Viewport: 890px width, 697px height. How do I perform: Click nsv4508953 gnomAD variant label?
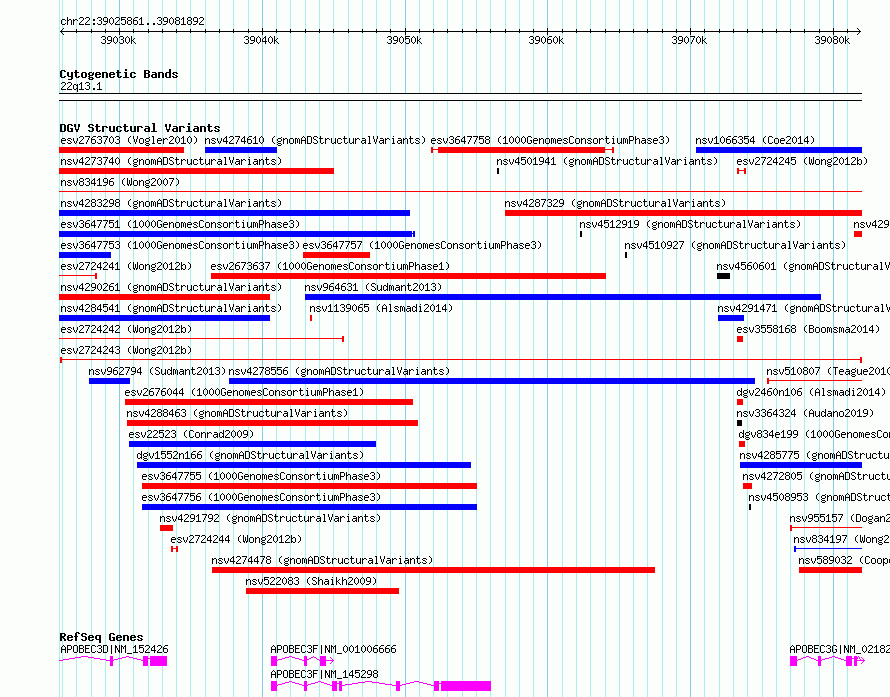pos(819,497)
